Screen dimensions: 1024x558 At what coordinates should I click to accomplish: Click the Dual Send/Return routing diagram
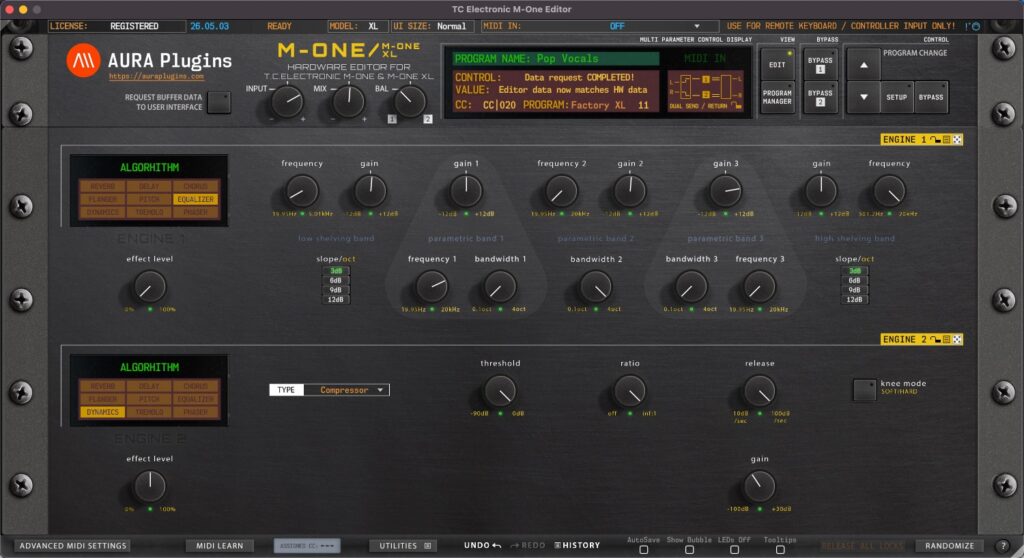click(705, 91)
